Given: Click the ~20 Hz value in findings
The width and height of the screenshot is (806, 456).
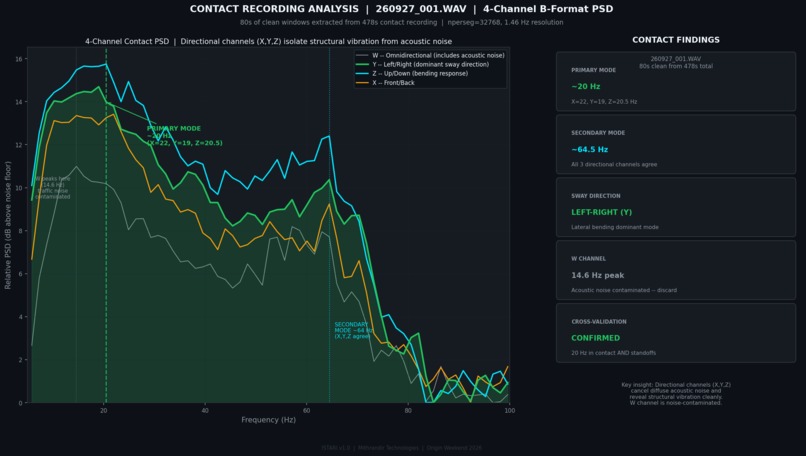Looking at the screenshot, I should coord(585,86).
